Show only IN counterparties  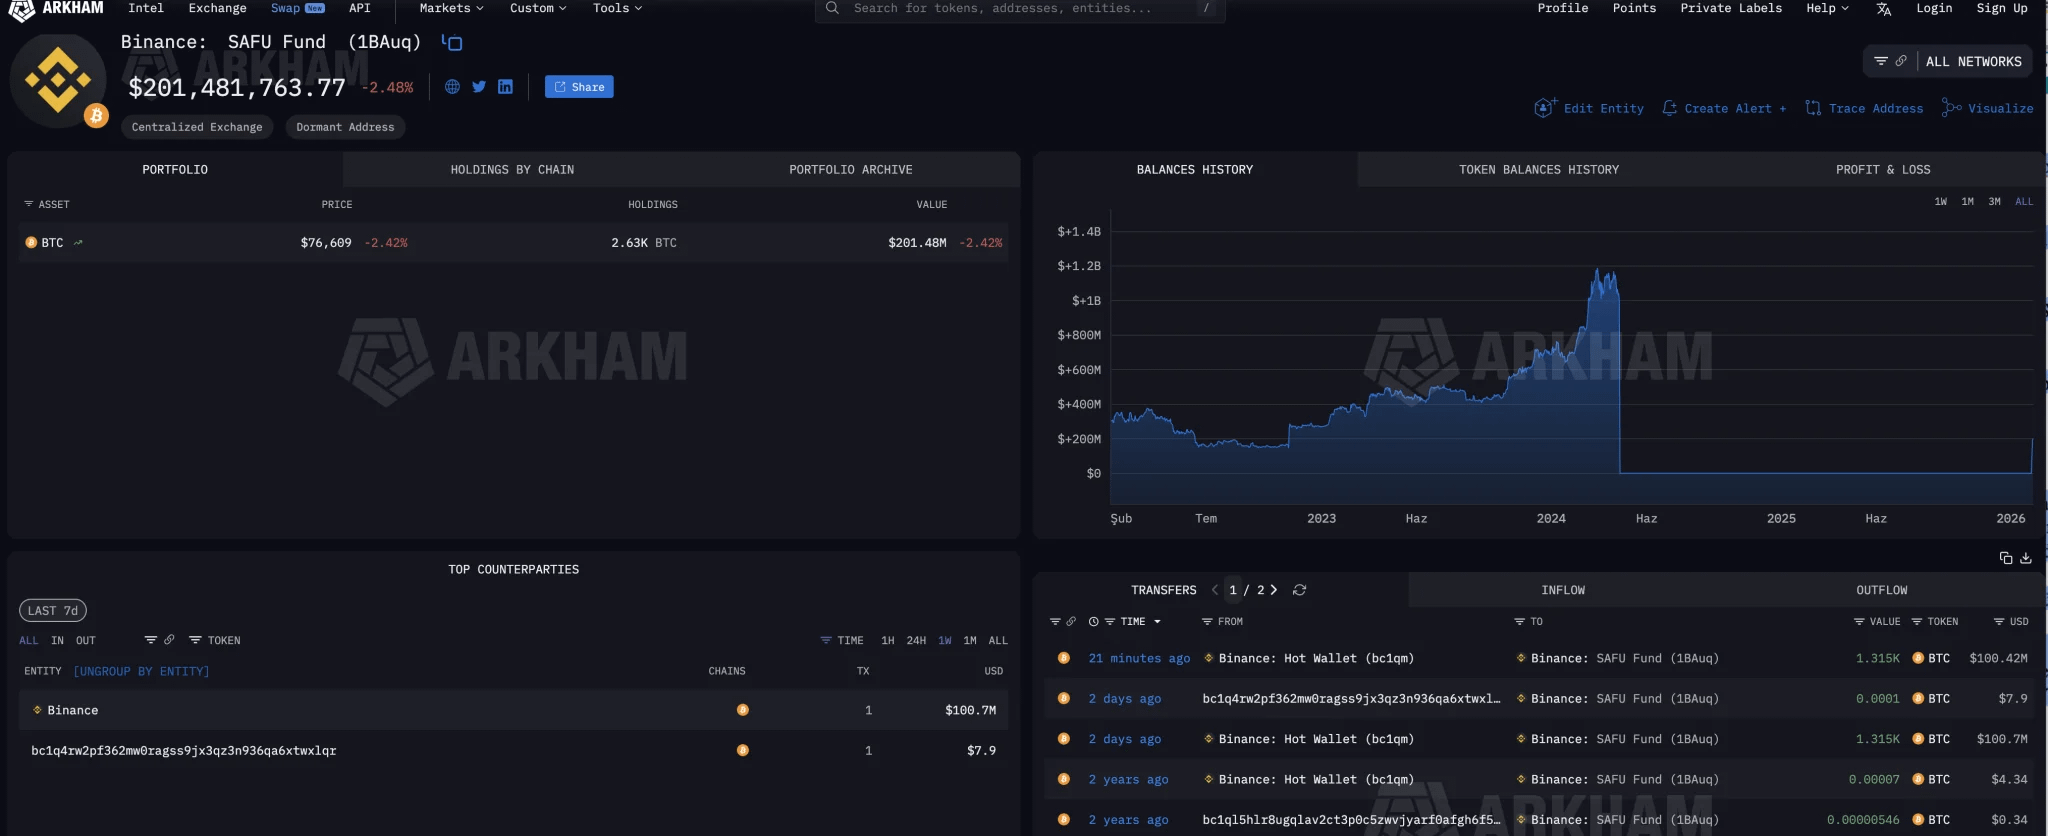(58, 641)
